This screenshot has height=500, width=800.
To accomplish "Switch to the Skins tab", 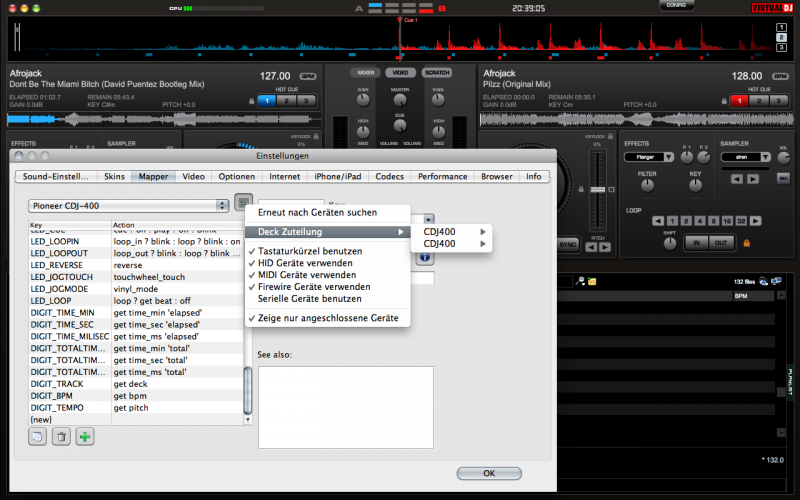I will click(114, 176).
